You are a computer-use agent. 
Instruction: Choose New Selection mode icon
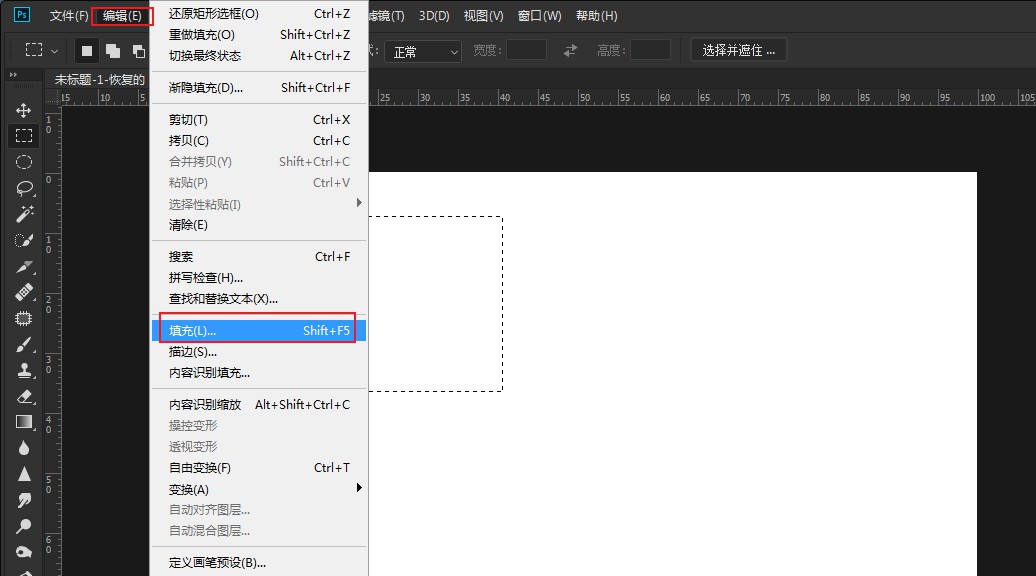(x=87, y=51)
